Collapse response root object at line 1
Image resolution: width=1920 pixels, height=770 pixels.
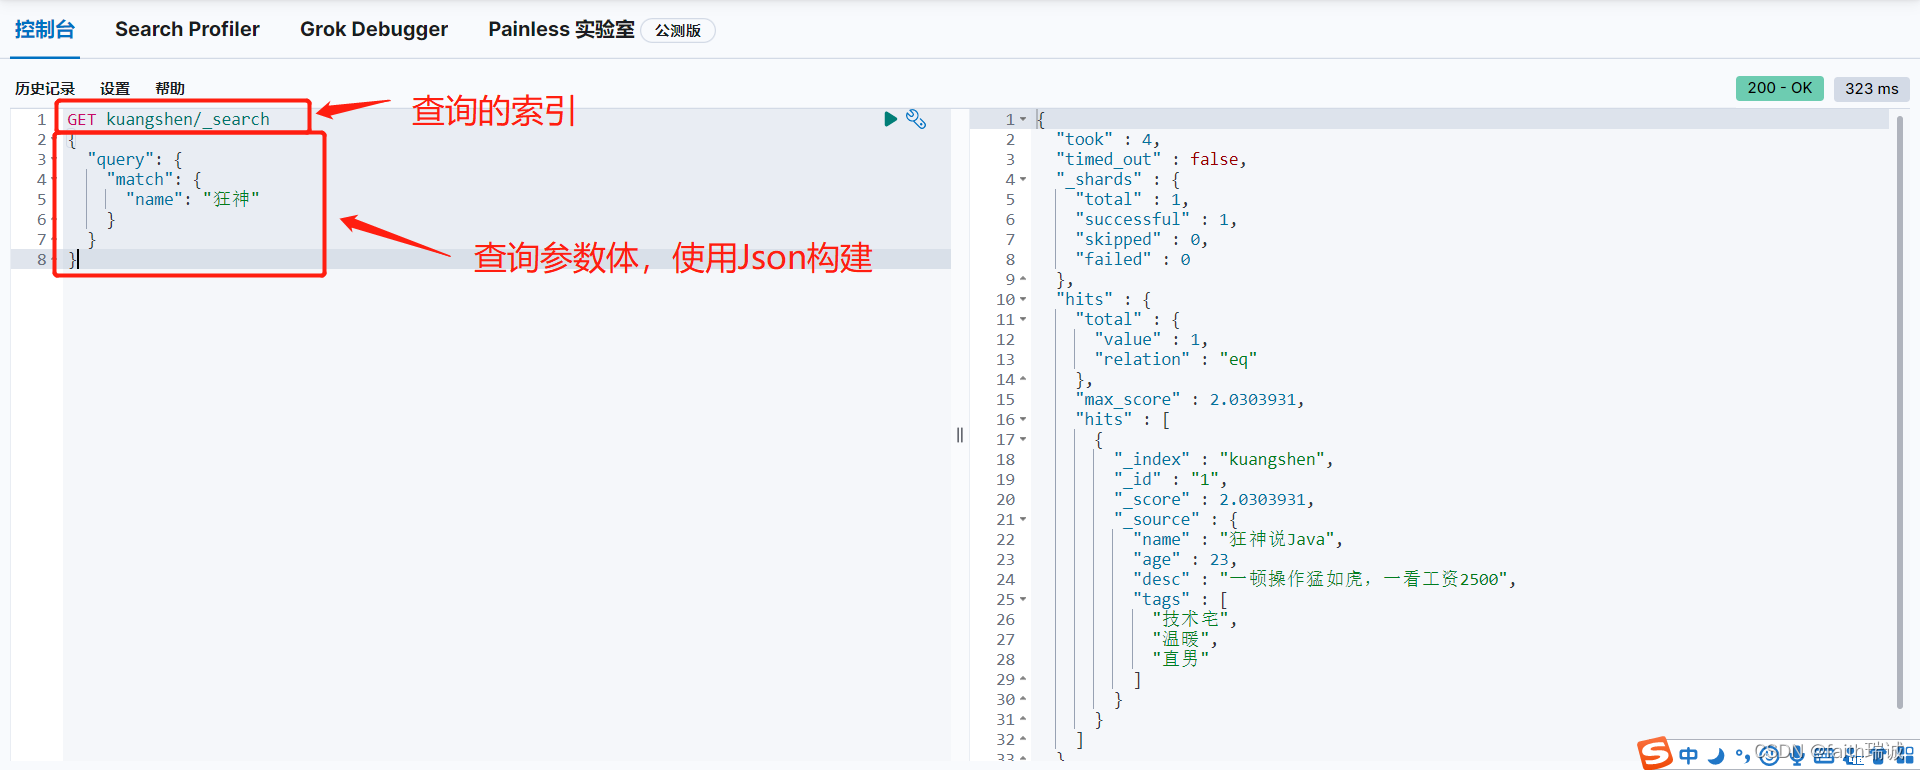[x=1023, y=120]
